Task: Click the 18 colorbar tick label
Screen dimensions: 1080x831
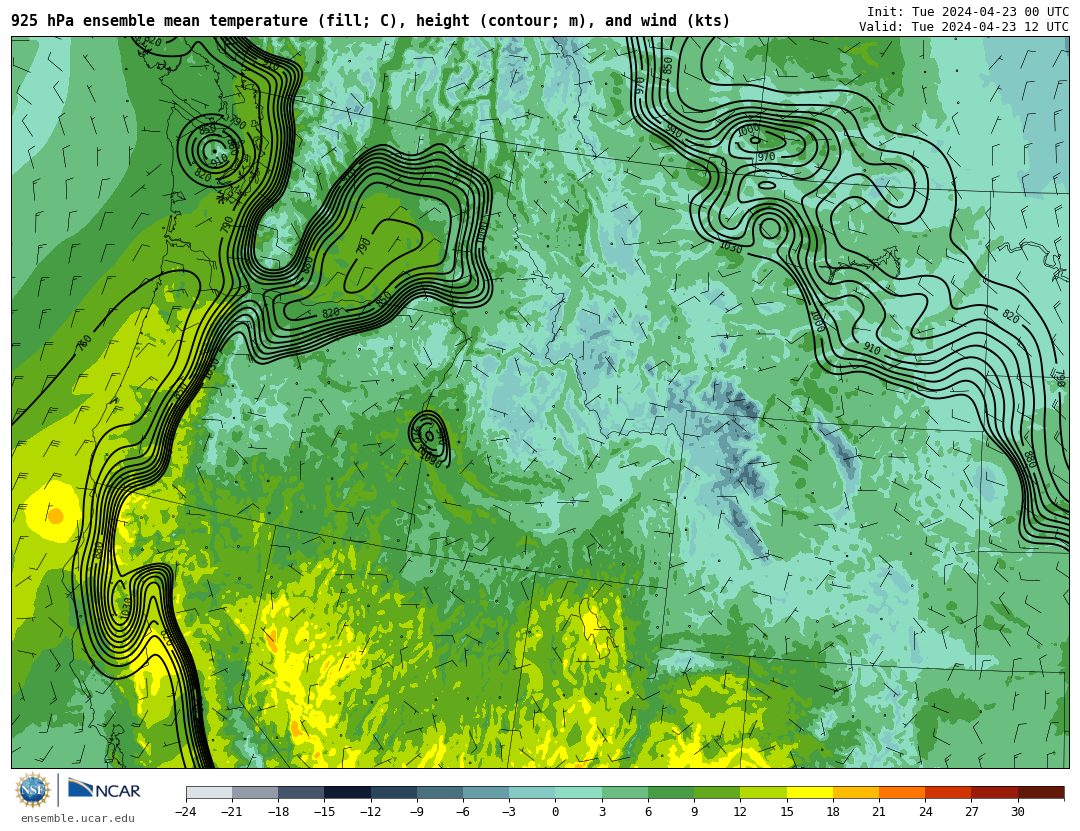Action: click(x=833, y=812)
